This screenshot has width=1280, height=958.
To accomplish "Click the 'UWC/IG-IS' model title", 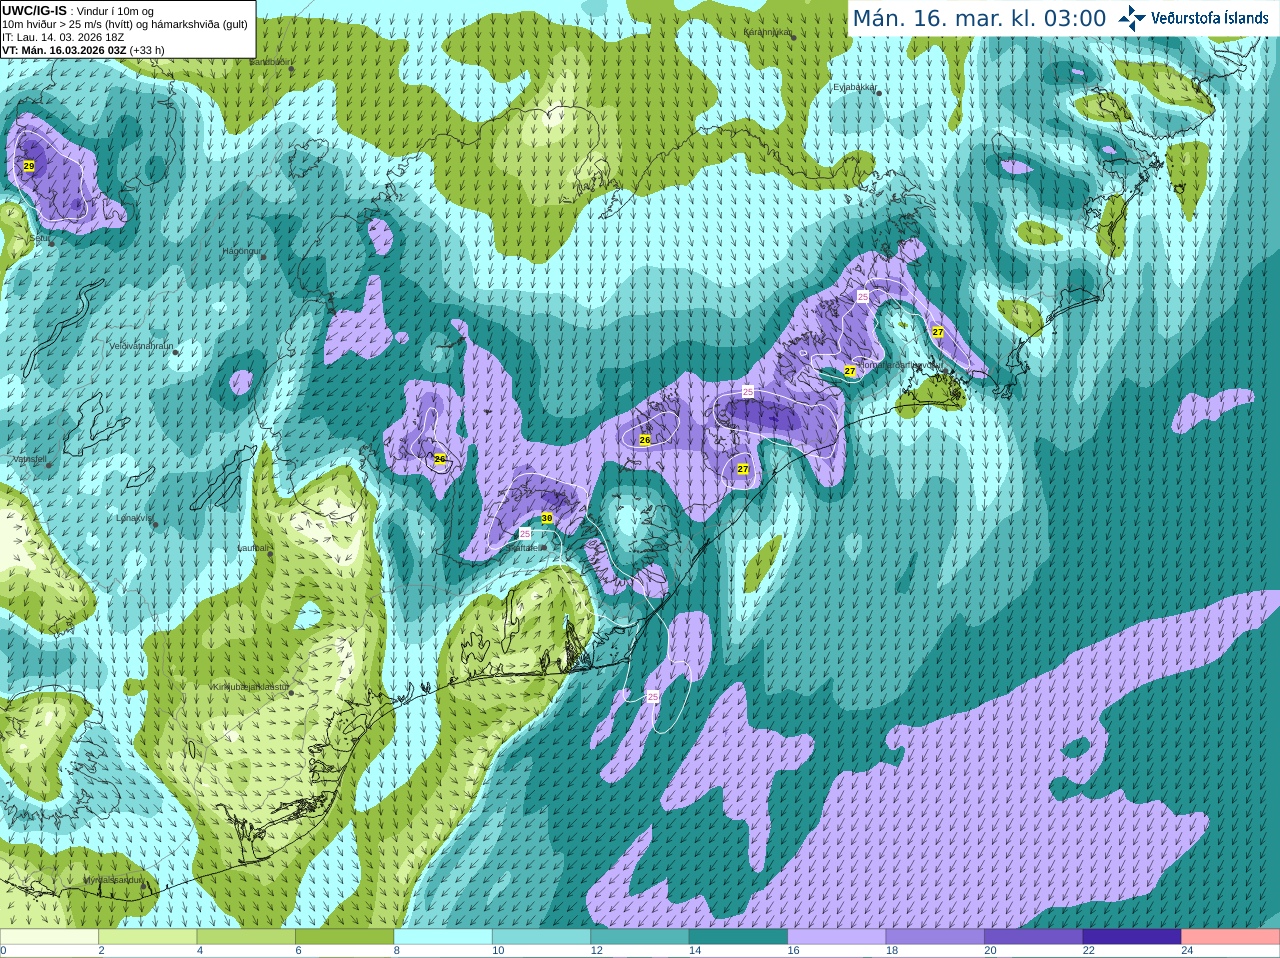I will [34, 10].
